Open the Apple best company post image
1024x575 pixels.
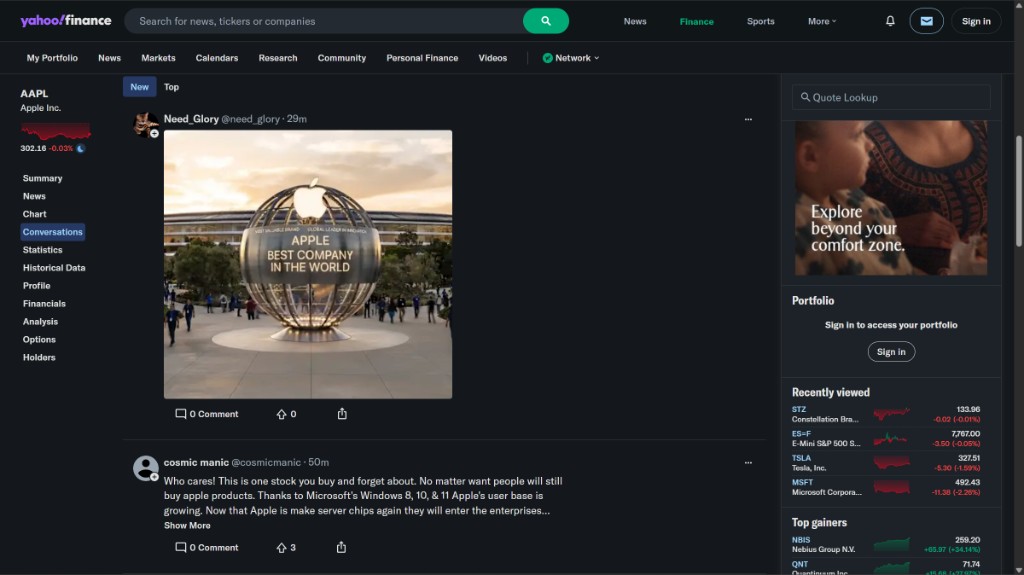coord(308,264)
